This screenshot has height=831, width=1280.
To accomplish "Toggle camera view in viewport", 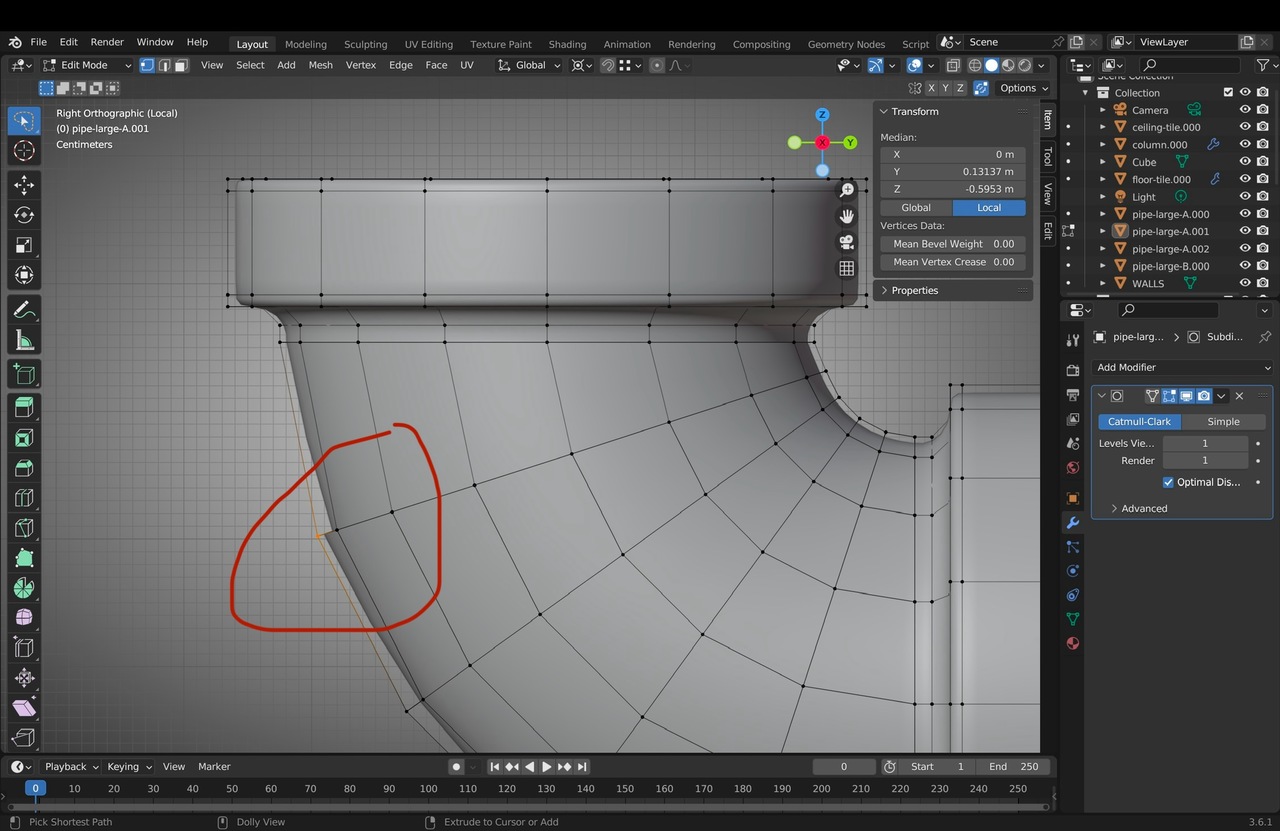I will [x=847, y=242].
